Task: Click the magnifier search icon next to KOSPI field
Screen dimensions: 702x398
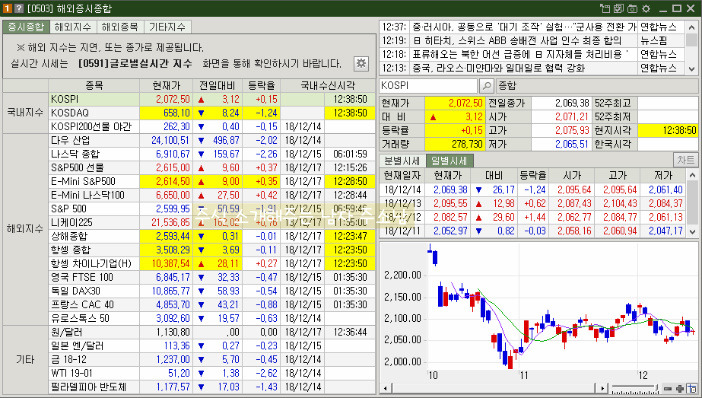Action: [x=486, y=86]
